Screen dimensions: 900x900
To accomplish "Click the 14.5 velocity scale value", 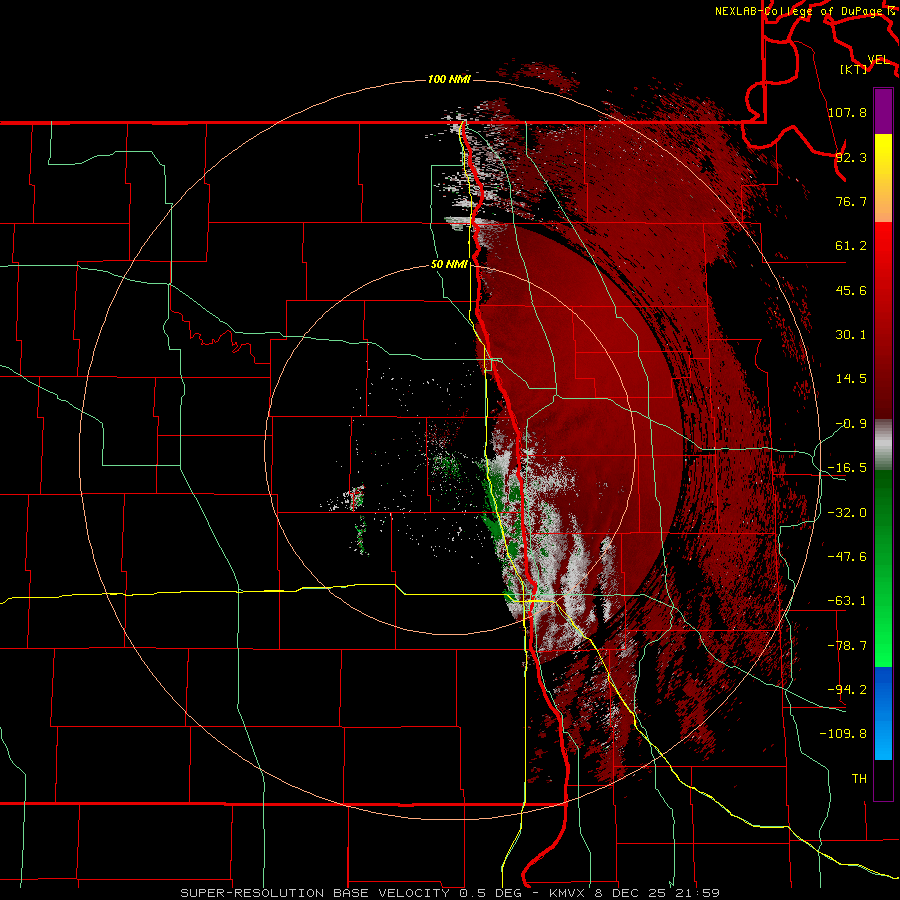I will click(x=851, y=379).
